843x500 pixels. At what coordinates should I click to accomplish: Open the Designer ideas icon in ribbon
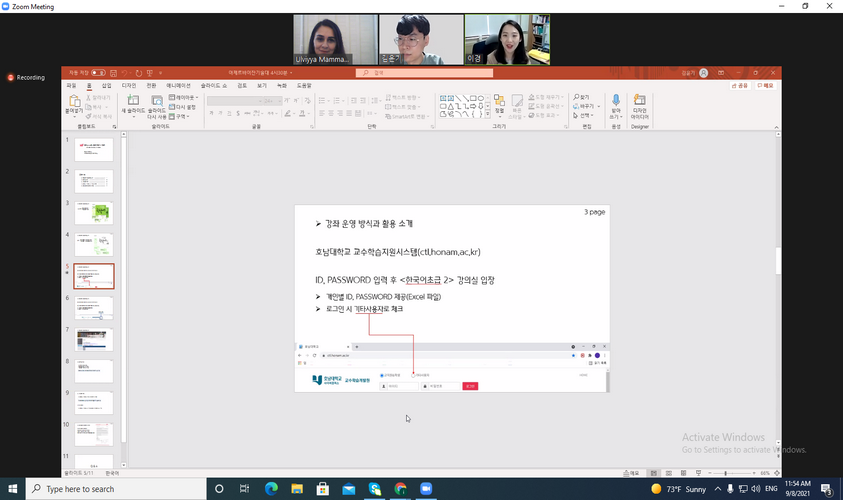pos(640,104)
